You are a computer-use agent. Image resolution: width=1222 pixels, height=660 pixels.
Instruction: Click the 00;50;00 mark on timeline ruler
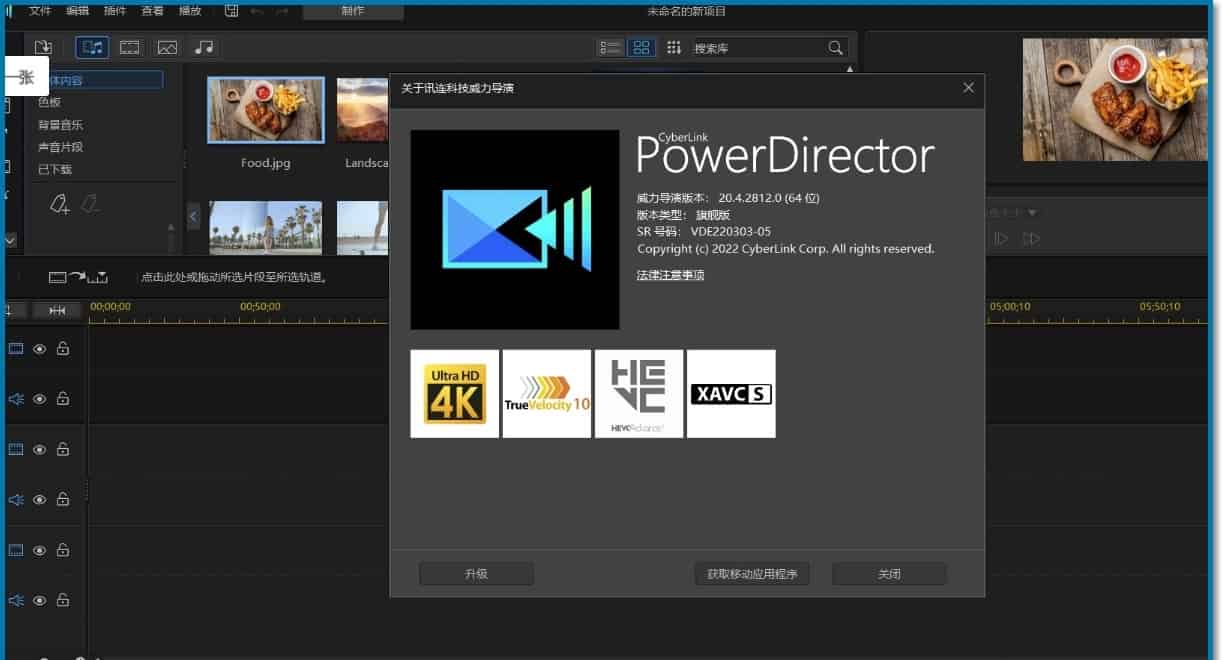(260, 307)
